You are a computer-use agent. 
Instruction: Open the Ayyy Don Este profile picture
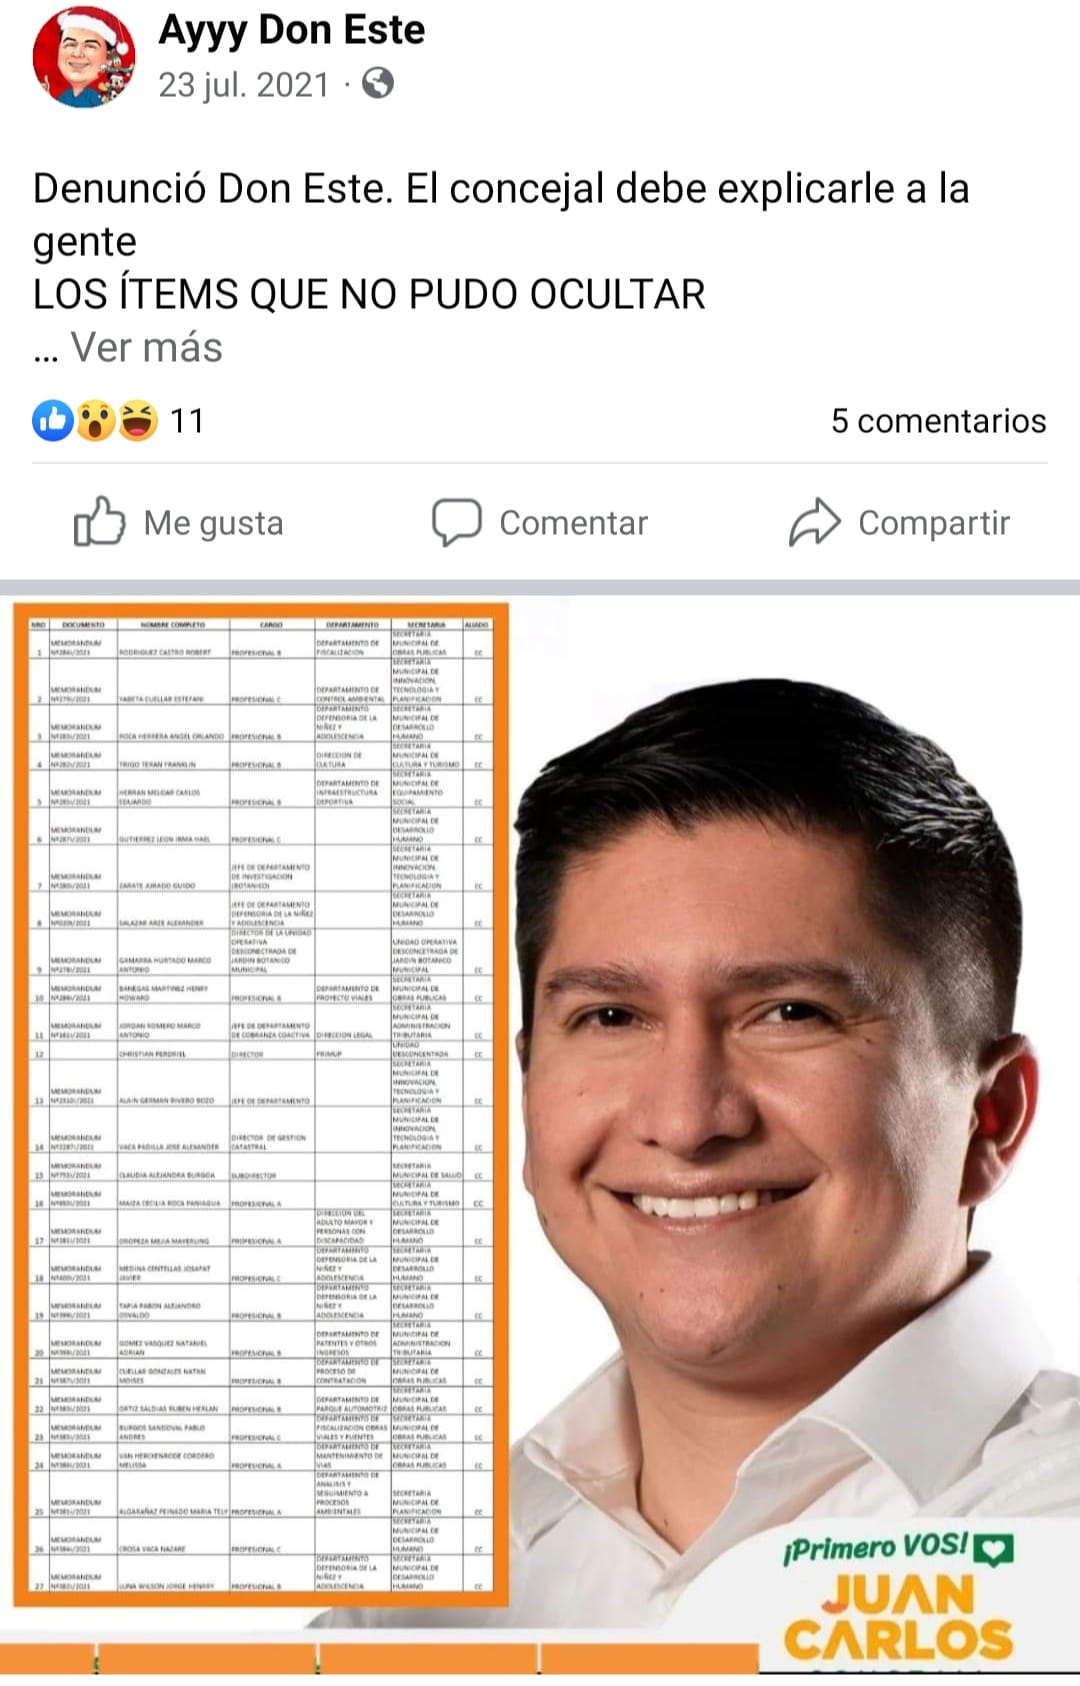point(84,58)
